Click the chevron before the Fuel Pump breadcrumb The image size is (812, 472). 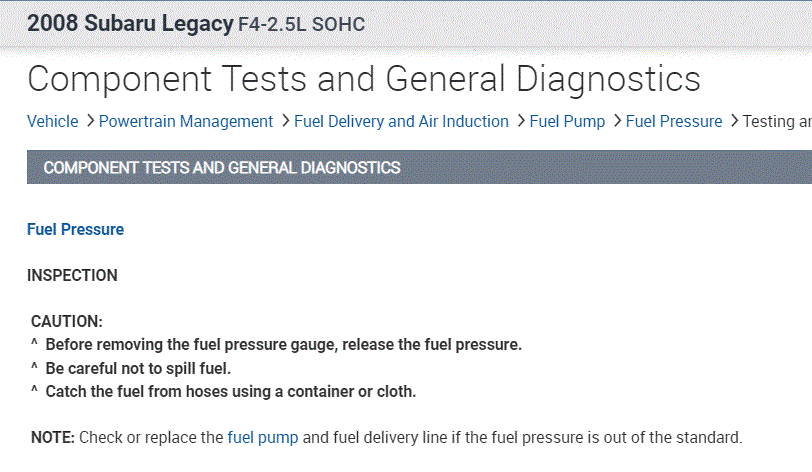[519, 122]
